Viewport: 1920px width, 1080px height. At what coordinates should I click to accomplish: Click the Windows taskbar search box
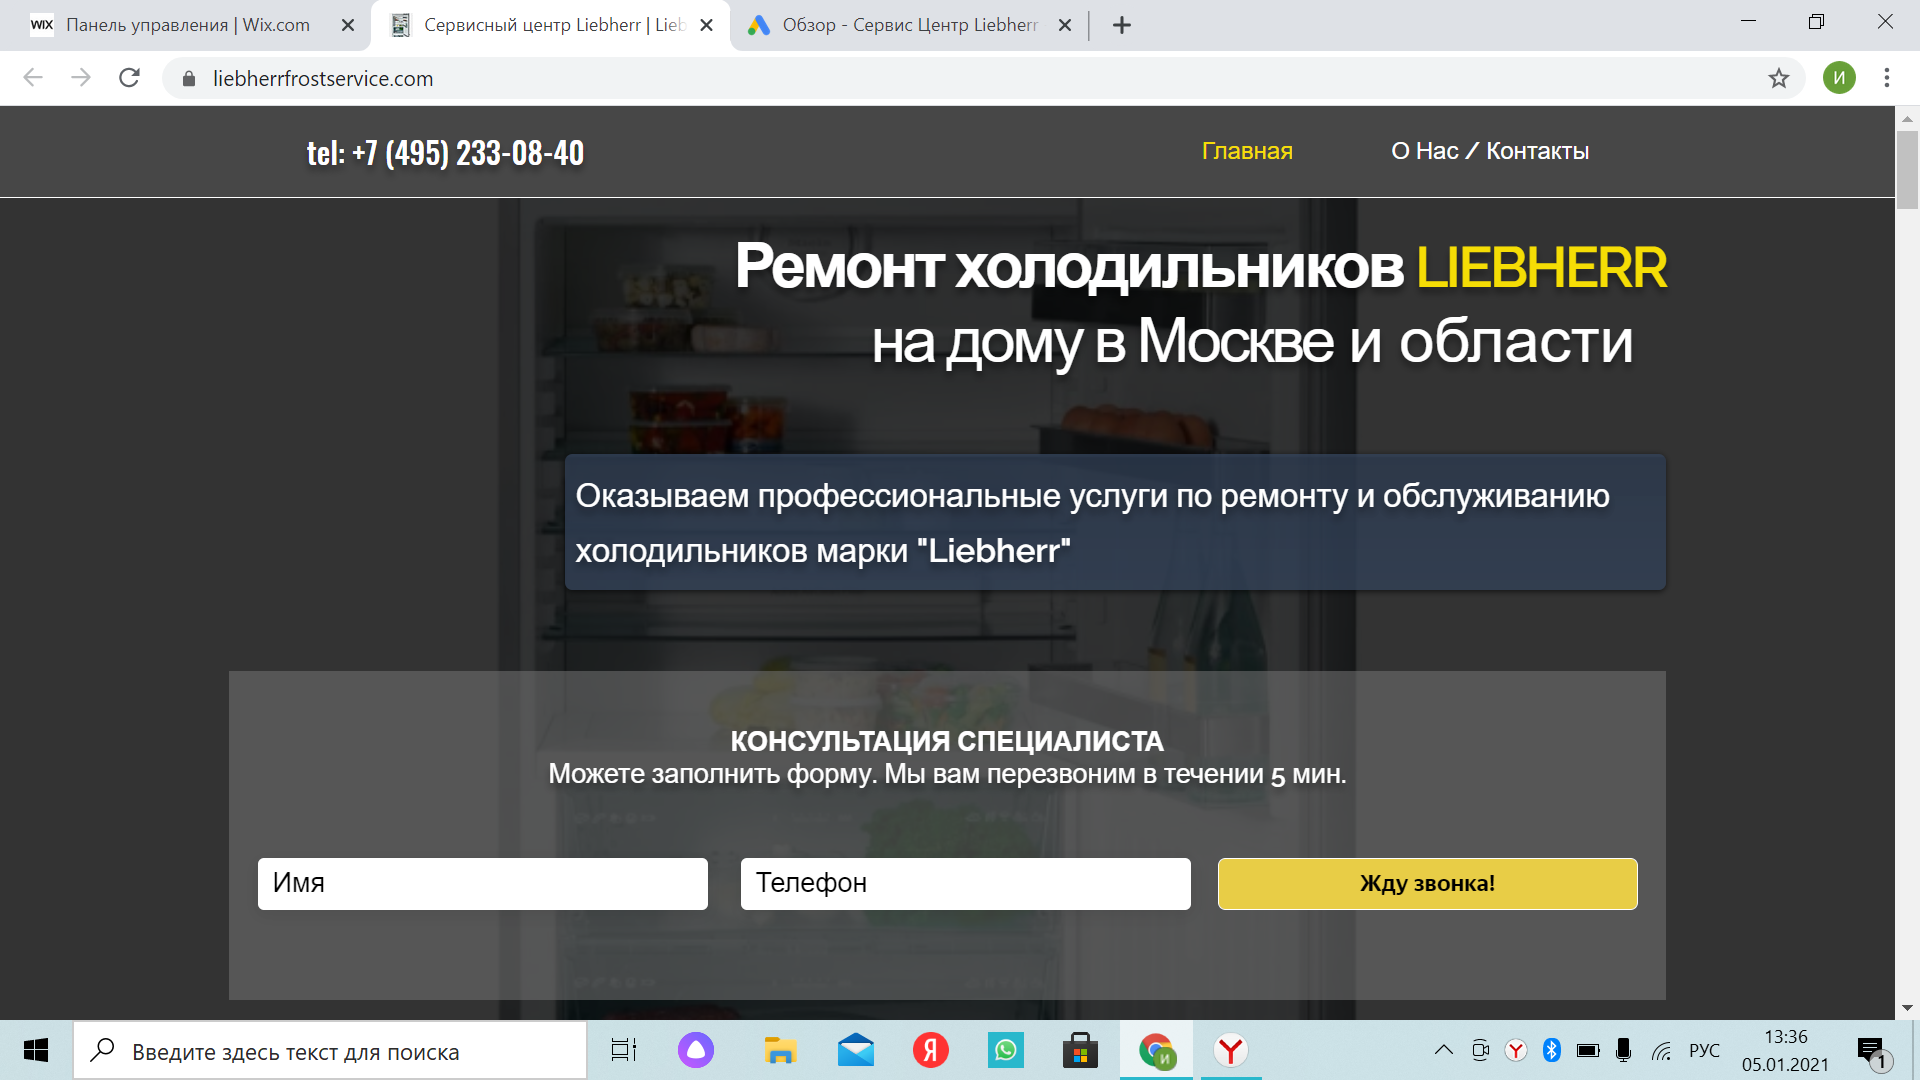click(330, 1051)
